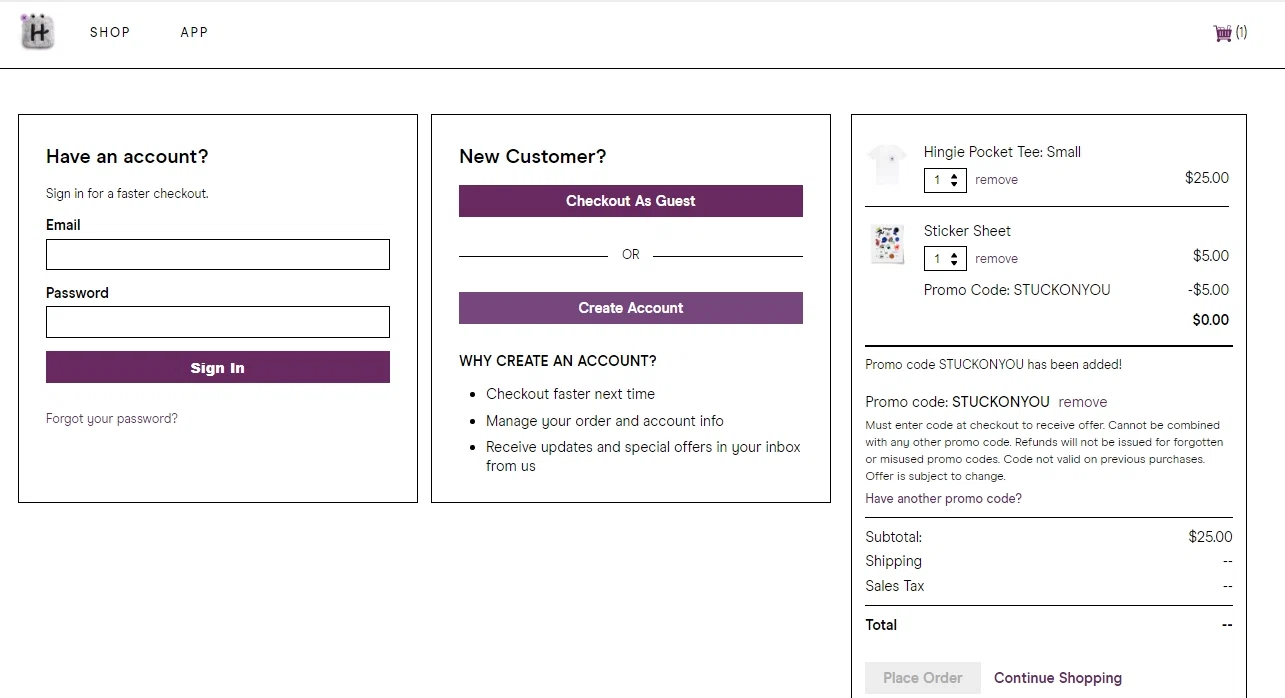Choose Checkout As Guest
1285x698 pixels.
pyautogui.click(x=631, y=201)
